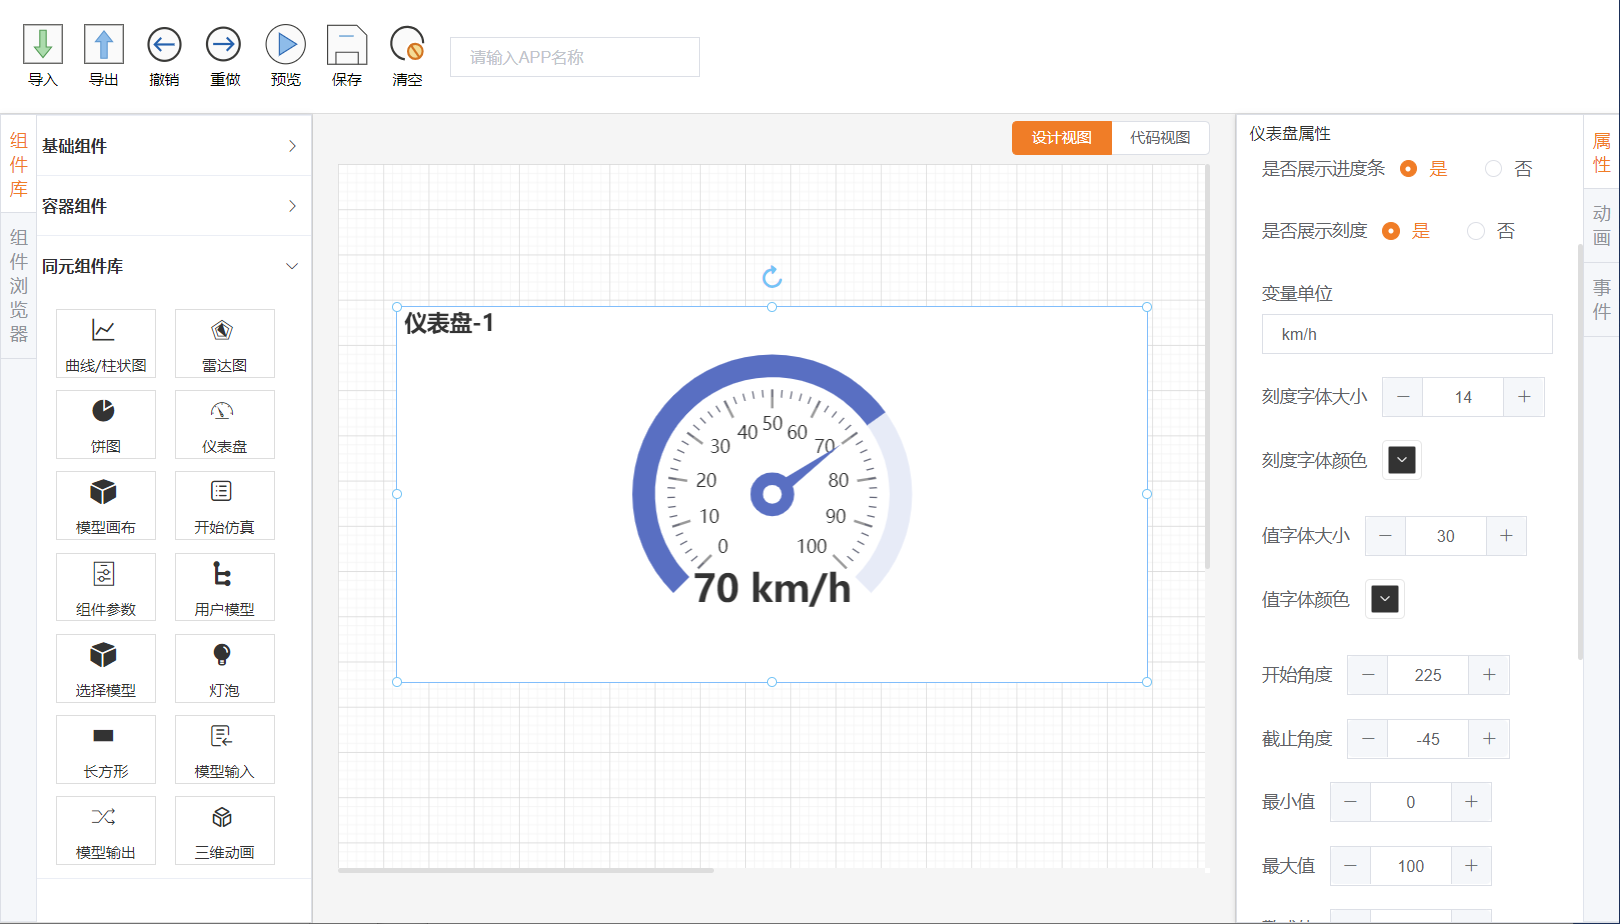Viewport: 1620px width, 924px height.
Task: Open the 事件 events side tab
Action: click(1602, 299)
